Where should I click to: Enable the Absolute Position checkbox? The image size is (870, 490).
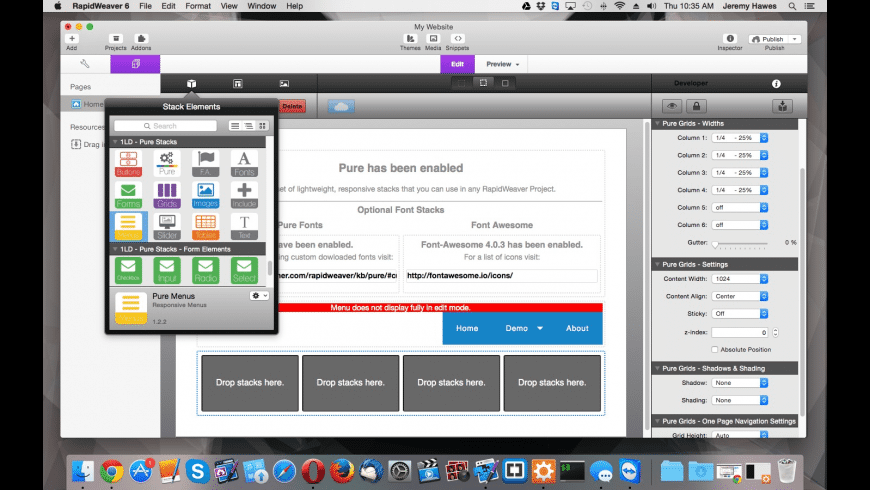[715, 350]
